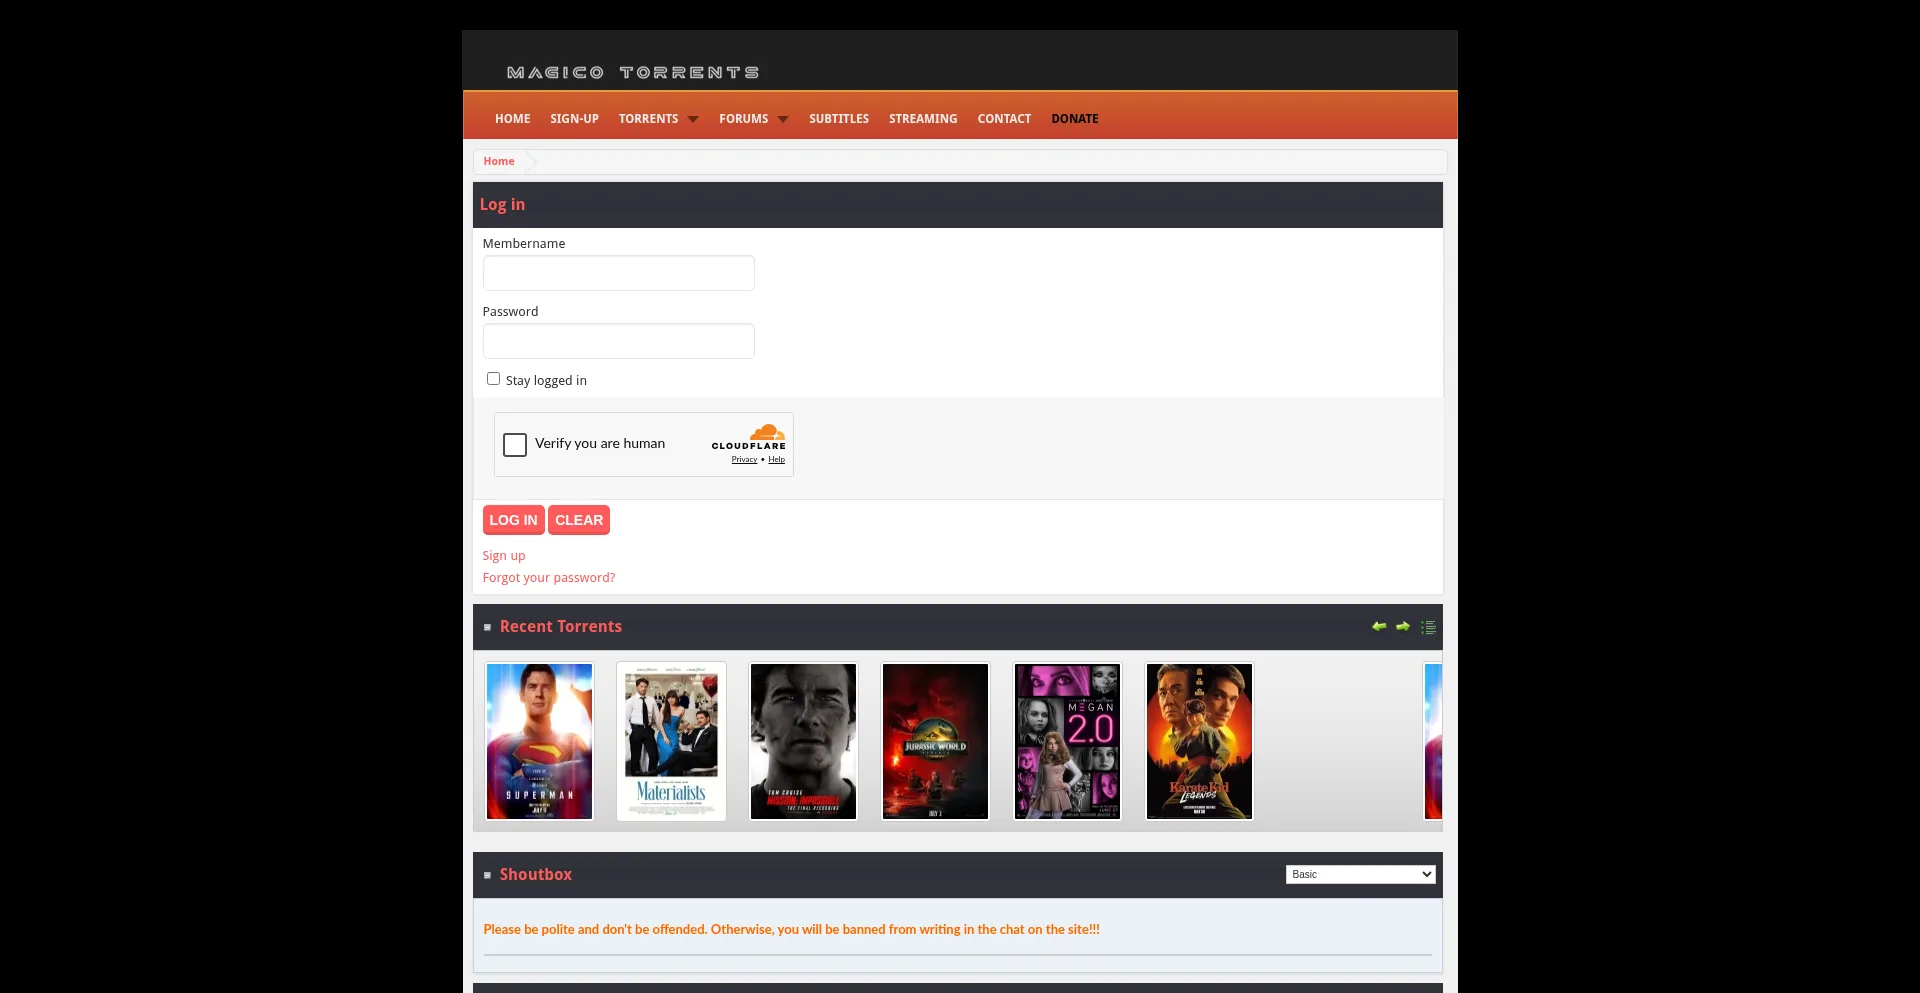
Task: Open the Contact navigation item
Action: (1004, 119)
